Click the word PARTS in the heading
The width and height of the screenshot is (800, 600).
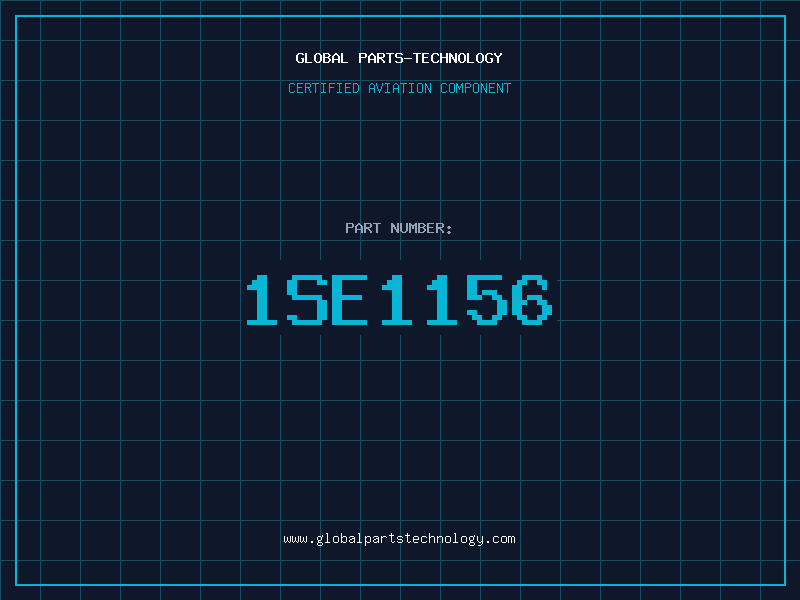coord(381,59)
